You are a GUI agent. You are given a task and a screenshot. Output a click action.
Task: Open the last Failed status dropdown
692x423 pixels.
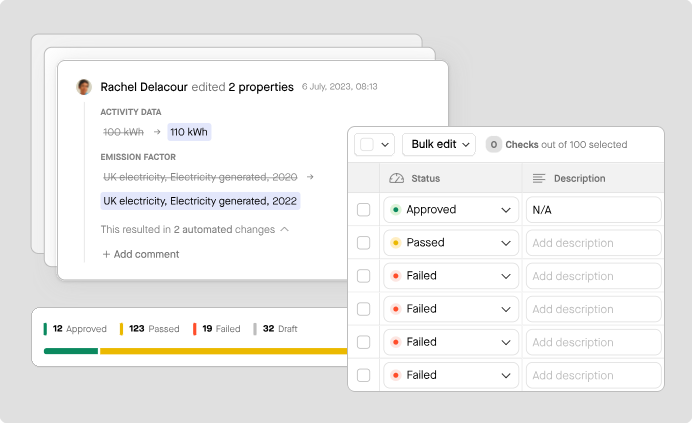(x=451, y=375)
